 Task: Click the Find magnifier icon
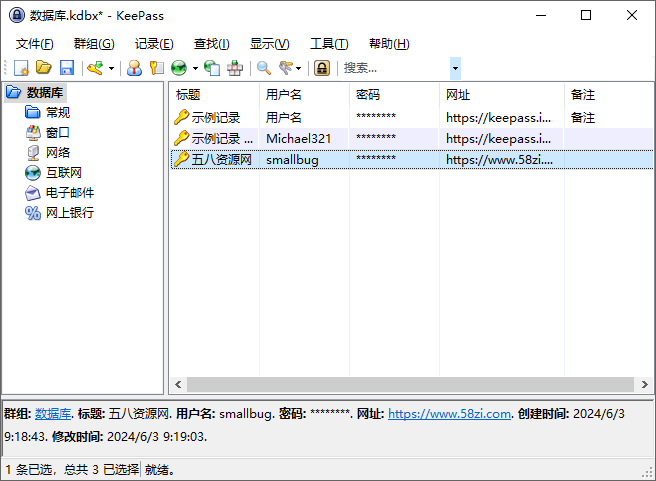pos(264,68)
